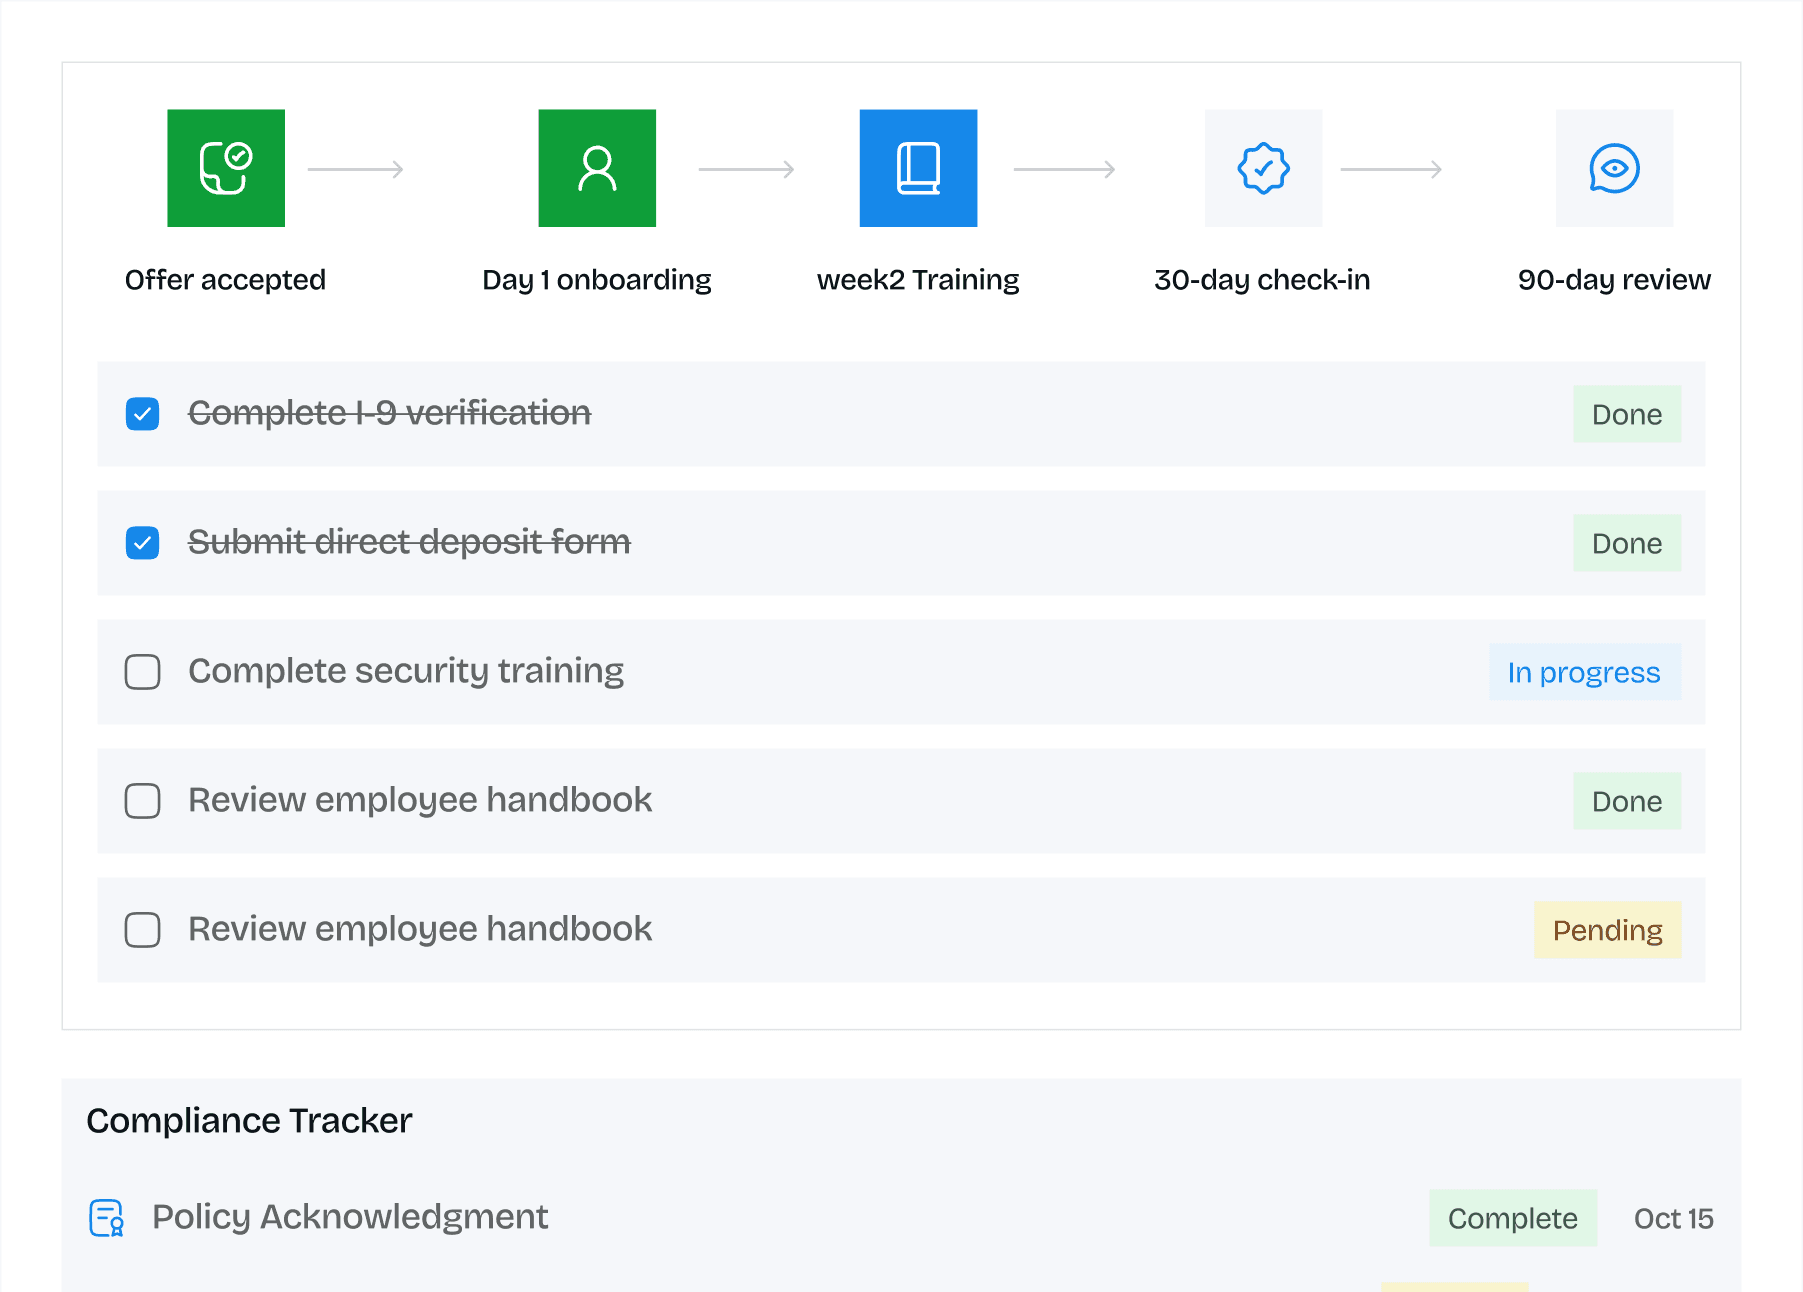Click the Complete security training task text
The image size is (1803, 1292).
406,671
